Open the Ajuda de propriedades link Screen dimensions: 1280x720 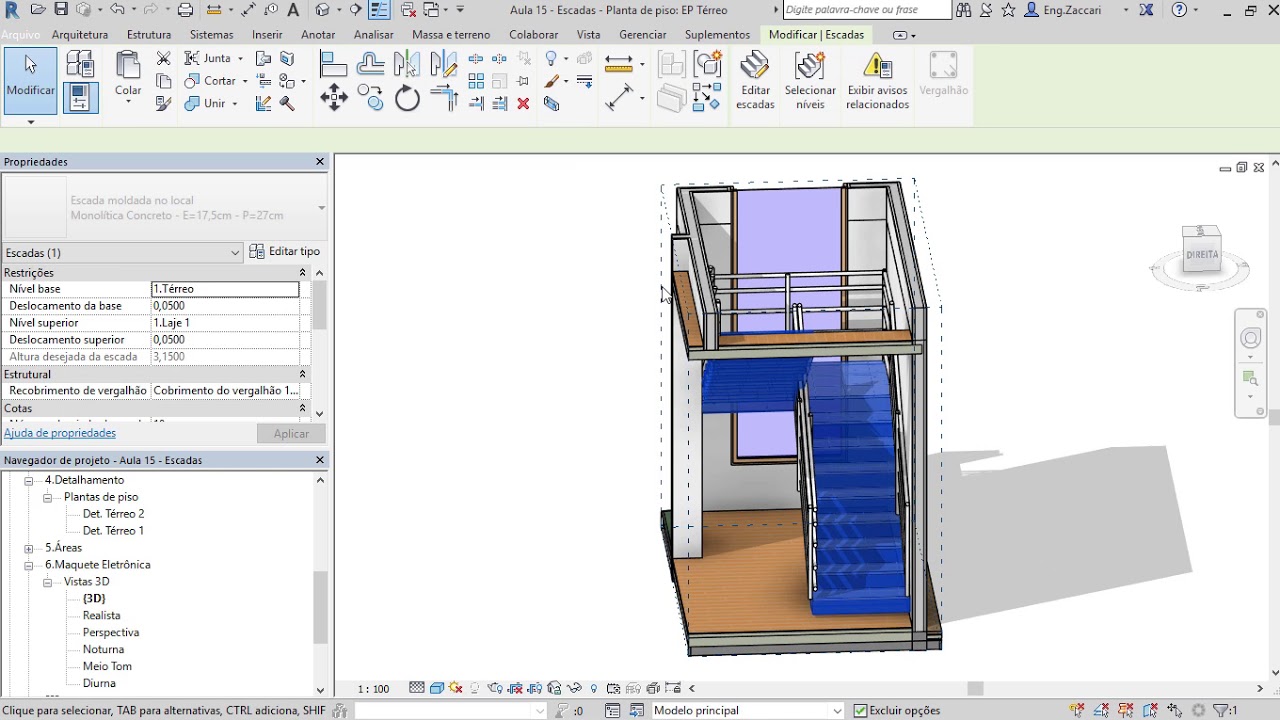[60, 433]
